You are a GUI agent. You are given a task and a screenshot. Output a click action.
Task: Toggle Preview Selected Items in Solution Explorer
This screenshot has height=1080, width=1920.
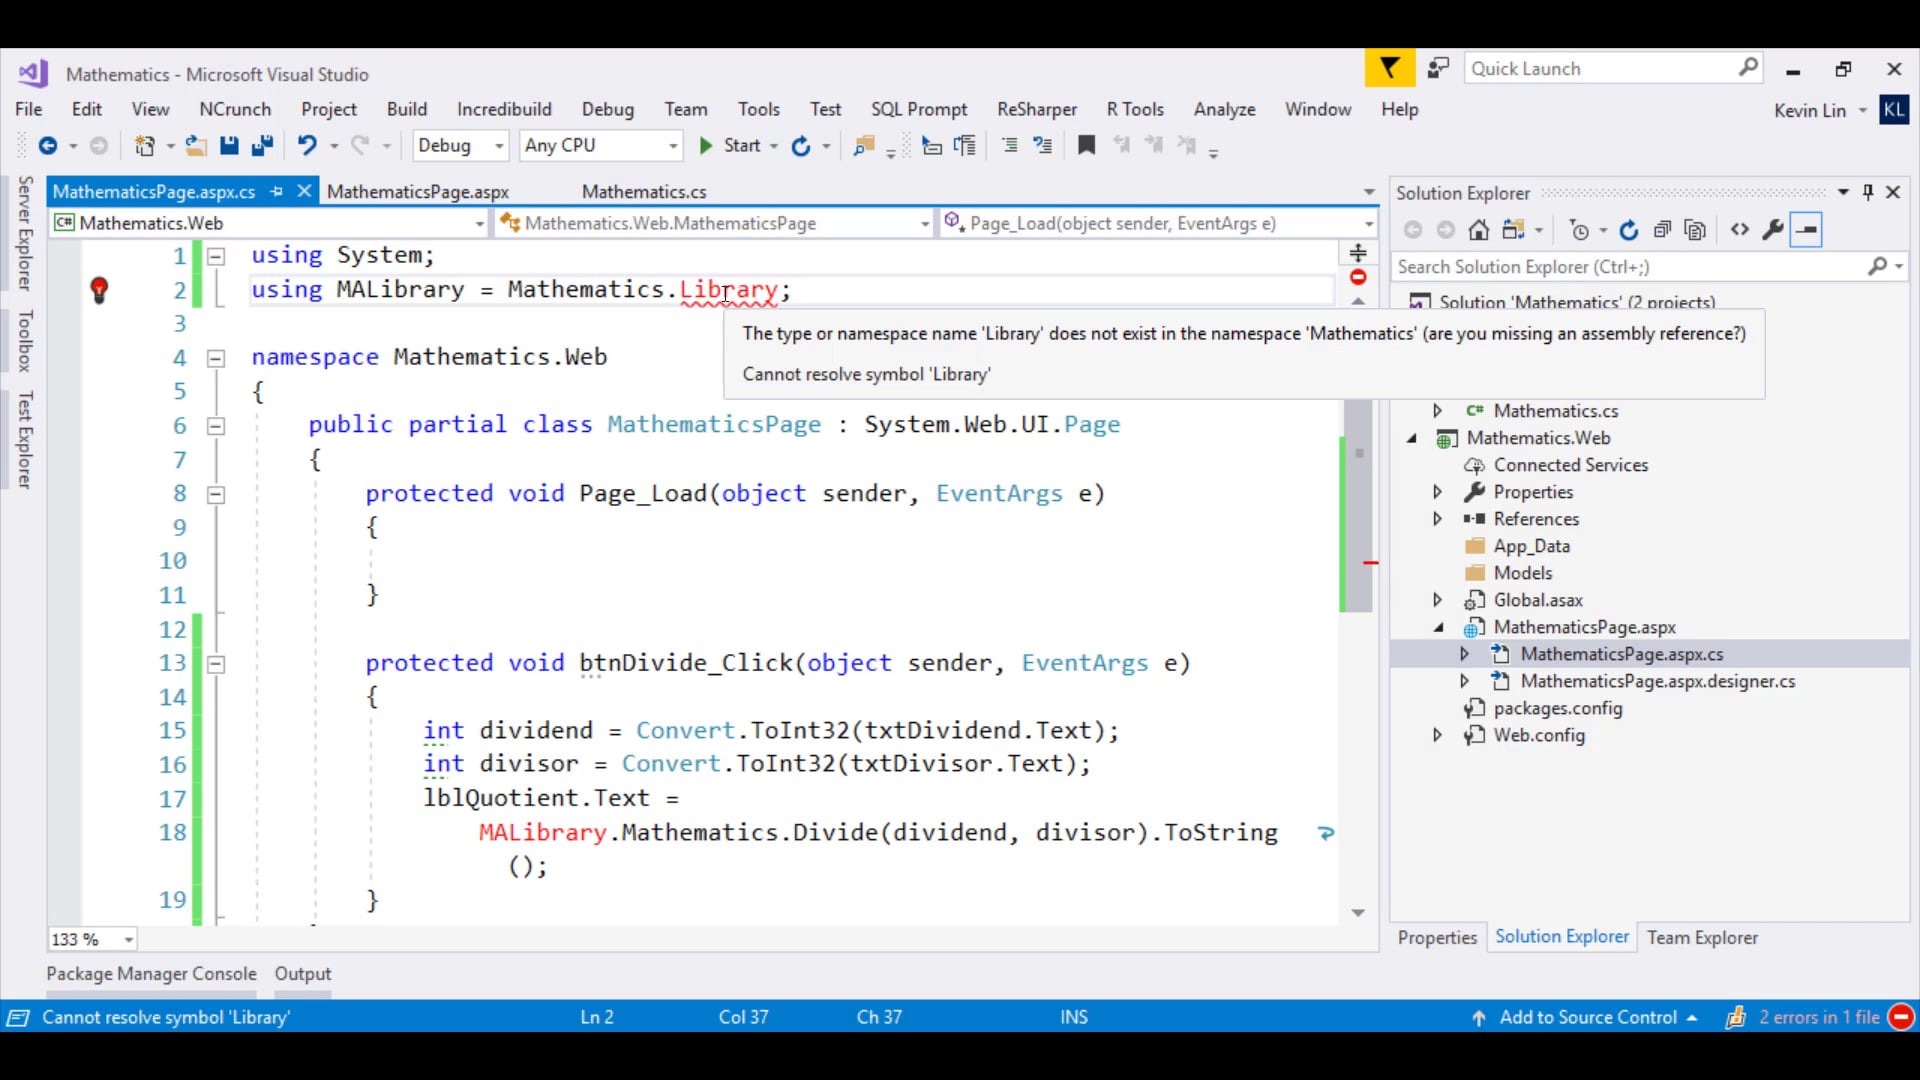[x=1807, y=229]
